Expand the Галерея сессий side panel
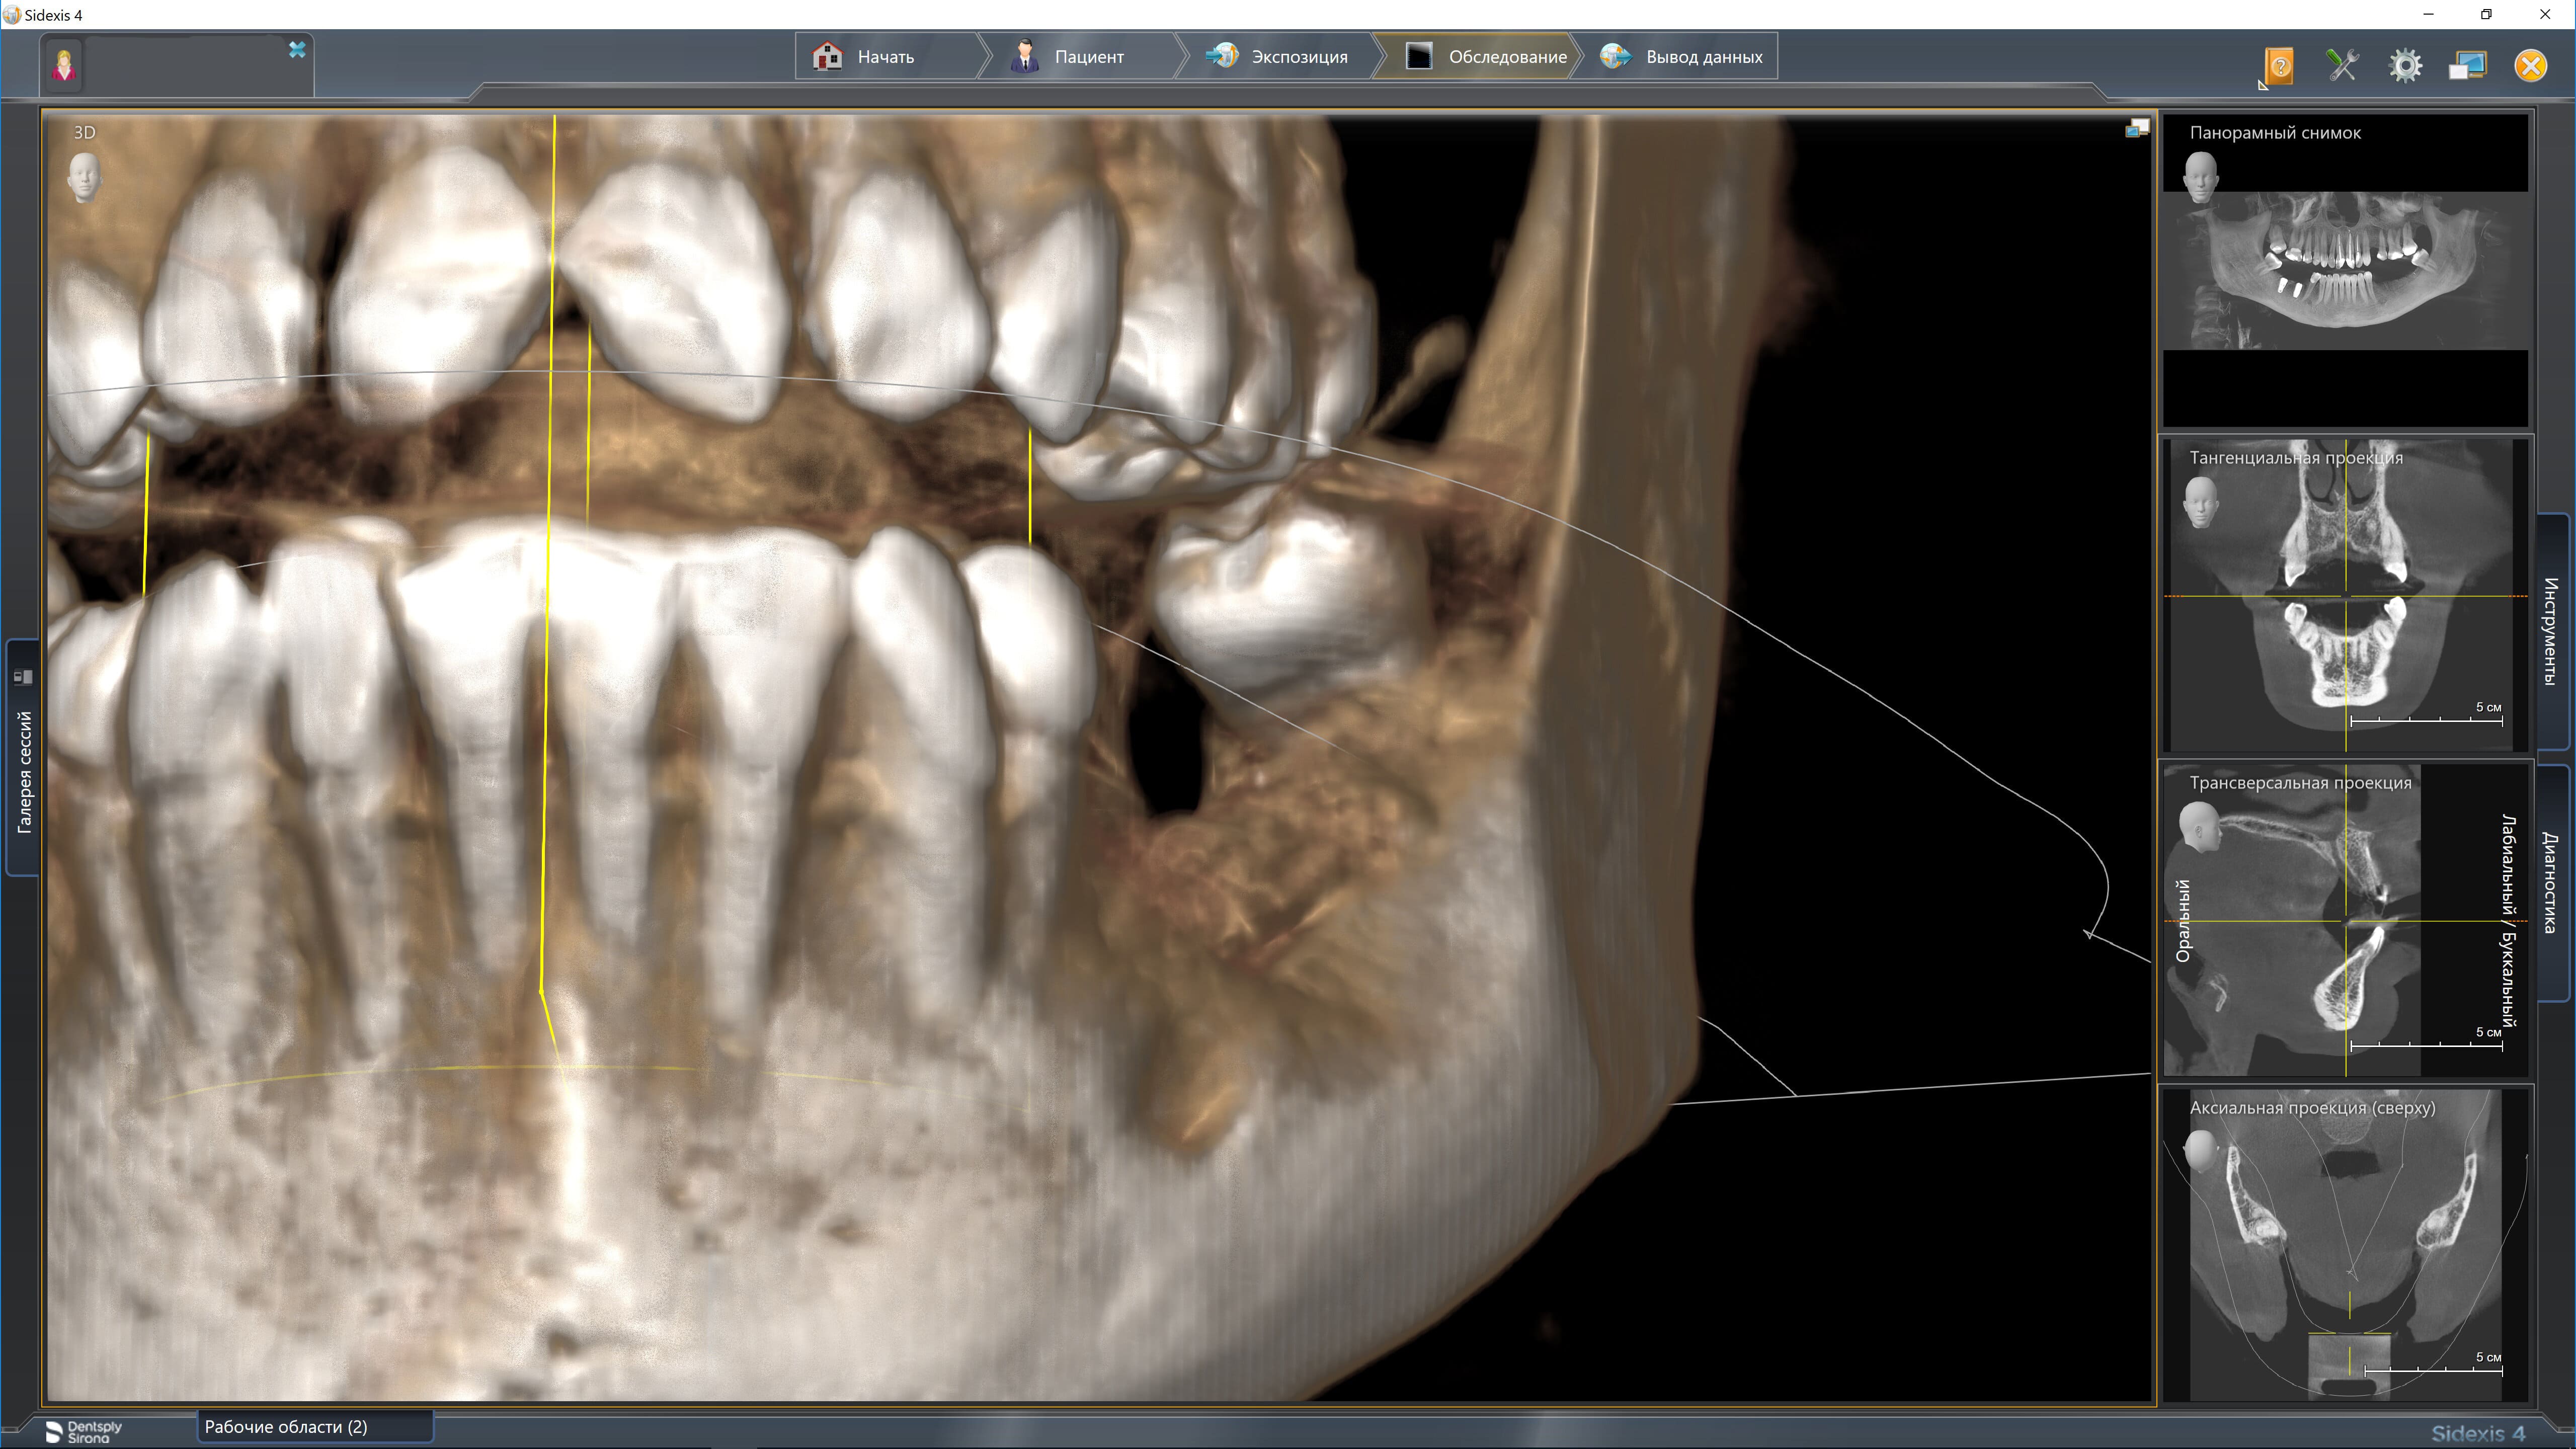The height and width of the screenshot is (1449, 2576). click(24, 757)
